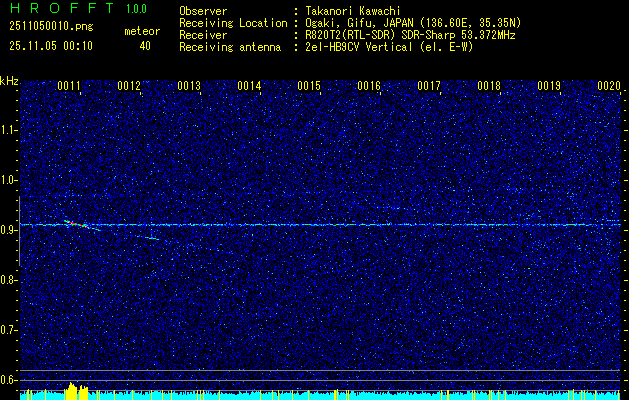Click the Observer field label
The width and height of the screenshot is (629, 400).
203,11
